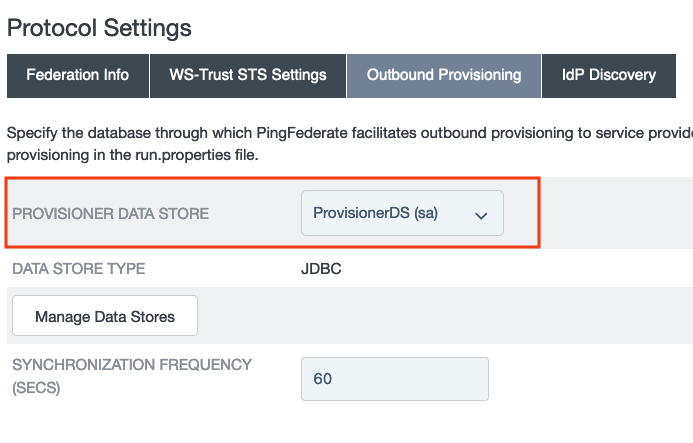
Task: Click the Protocol Settings page heading
Action: point(99,28)
